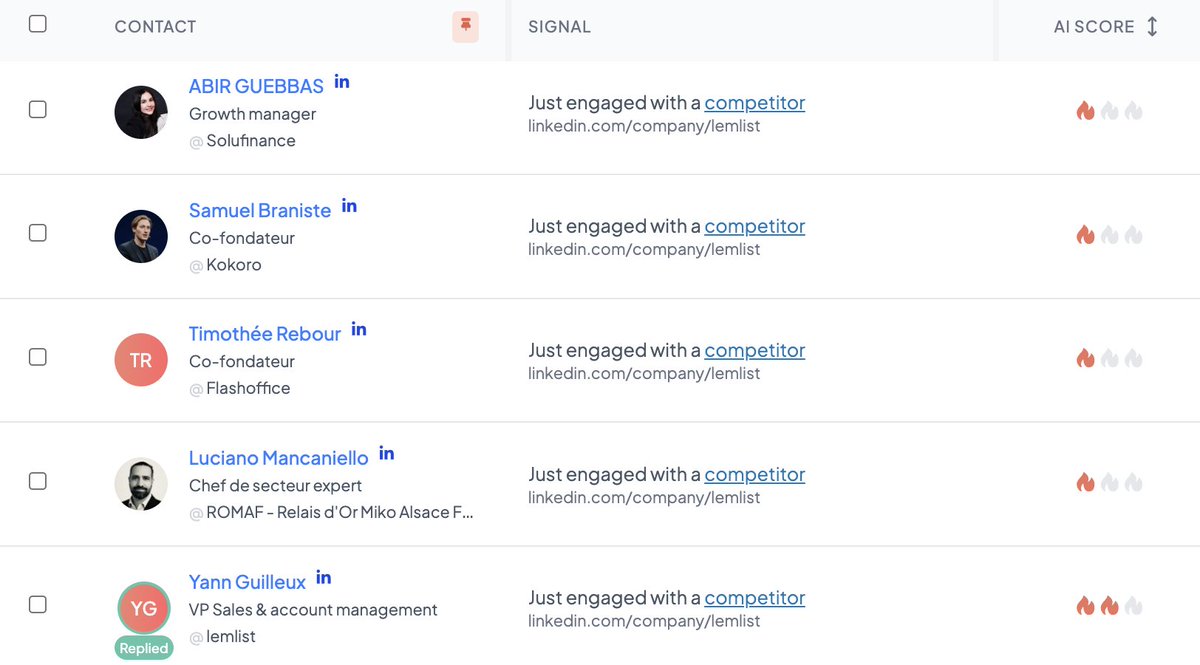1200x665 pixels.
Task: Click Abir Guebbas profile photo
Action: click(141, 112)
